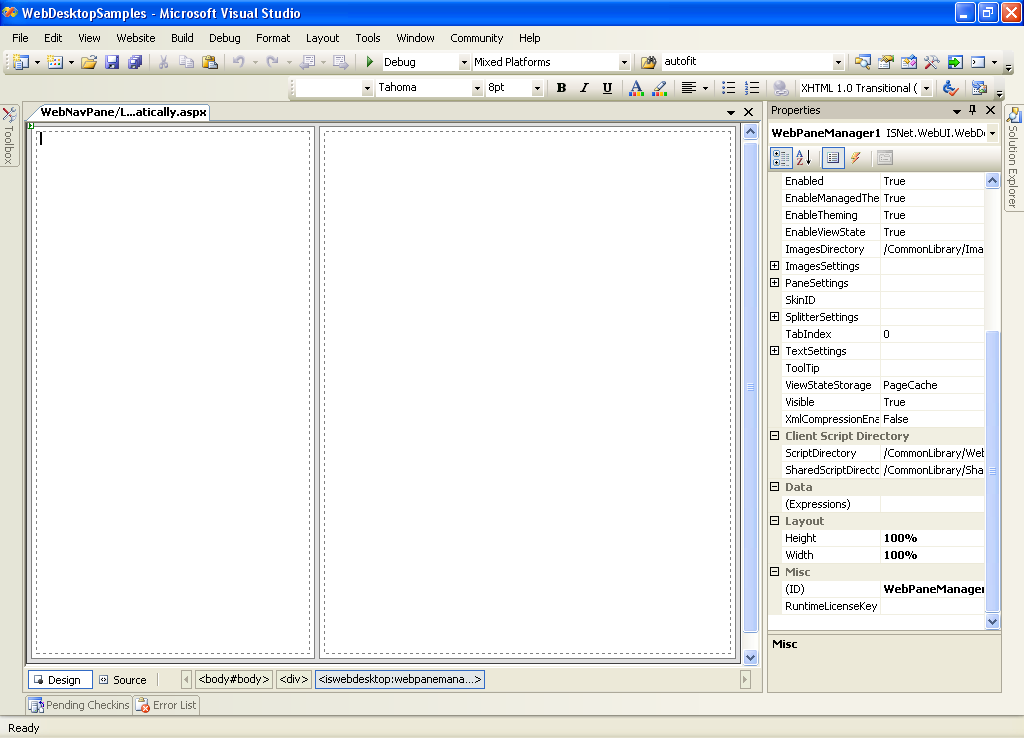Click the Events lightning bolt icon
Viewport: 1024px width, 738px height.
(856, 158)
